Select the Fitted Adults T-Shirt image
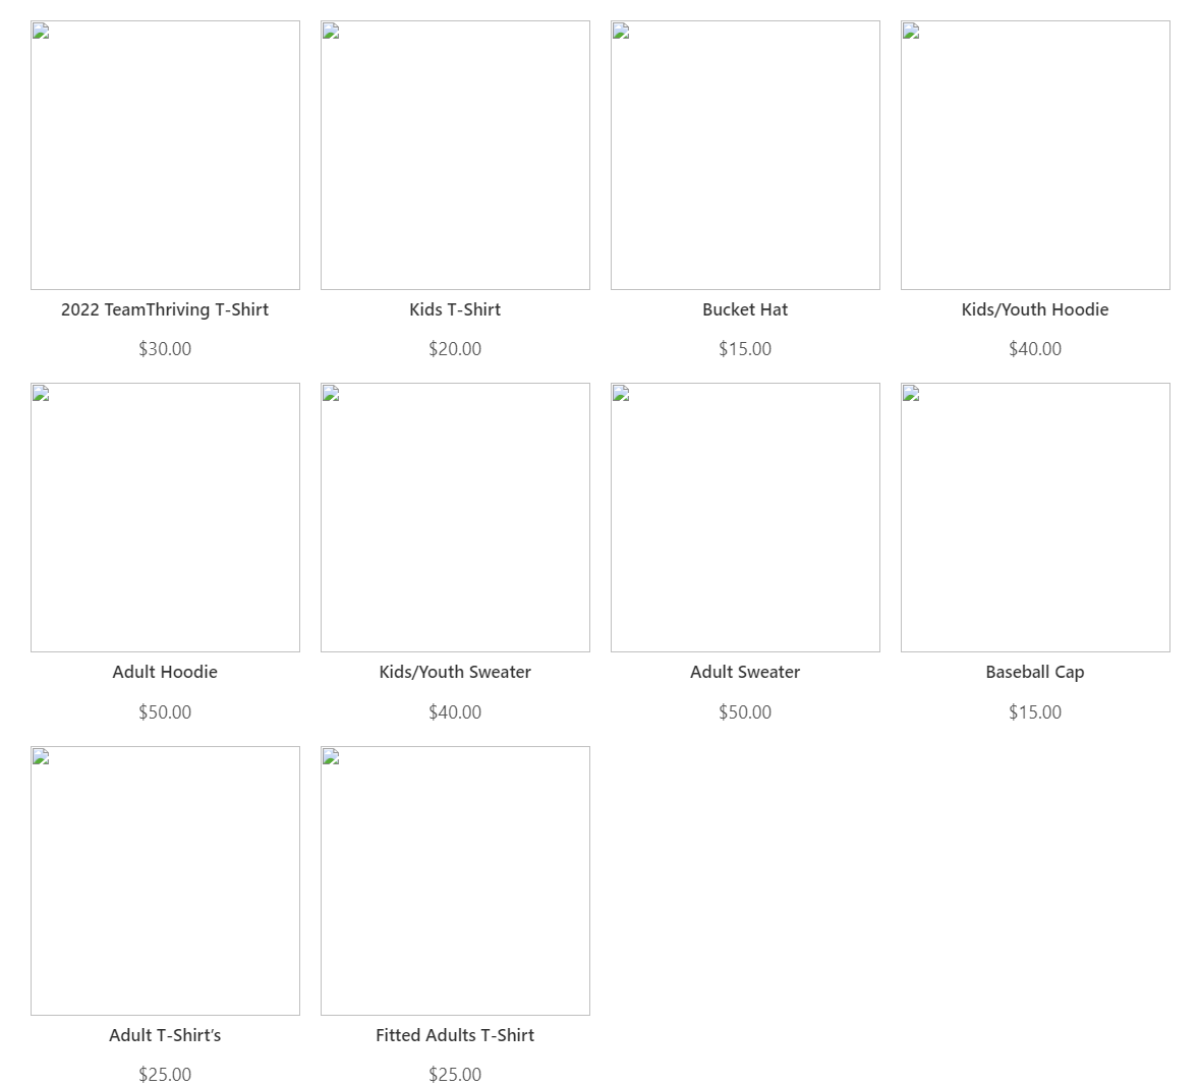 (455, 881)
